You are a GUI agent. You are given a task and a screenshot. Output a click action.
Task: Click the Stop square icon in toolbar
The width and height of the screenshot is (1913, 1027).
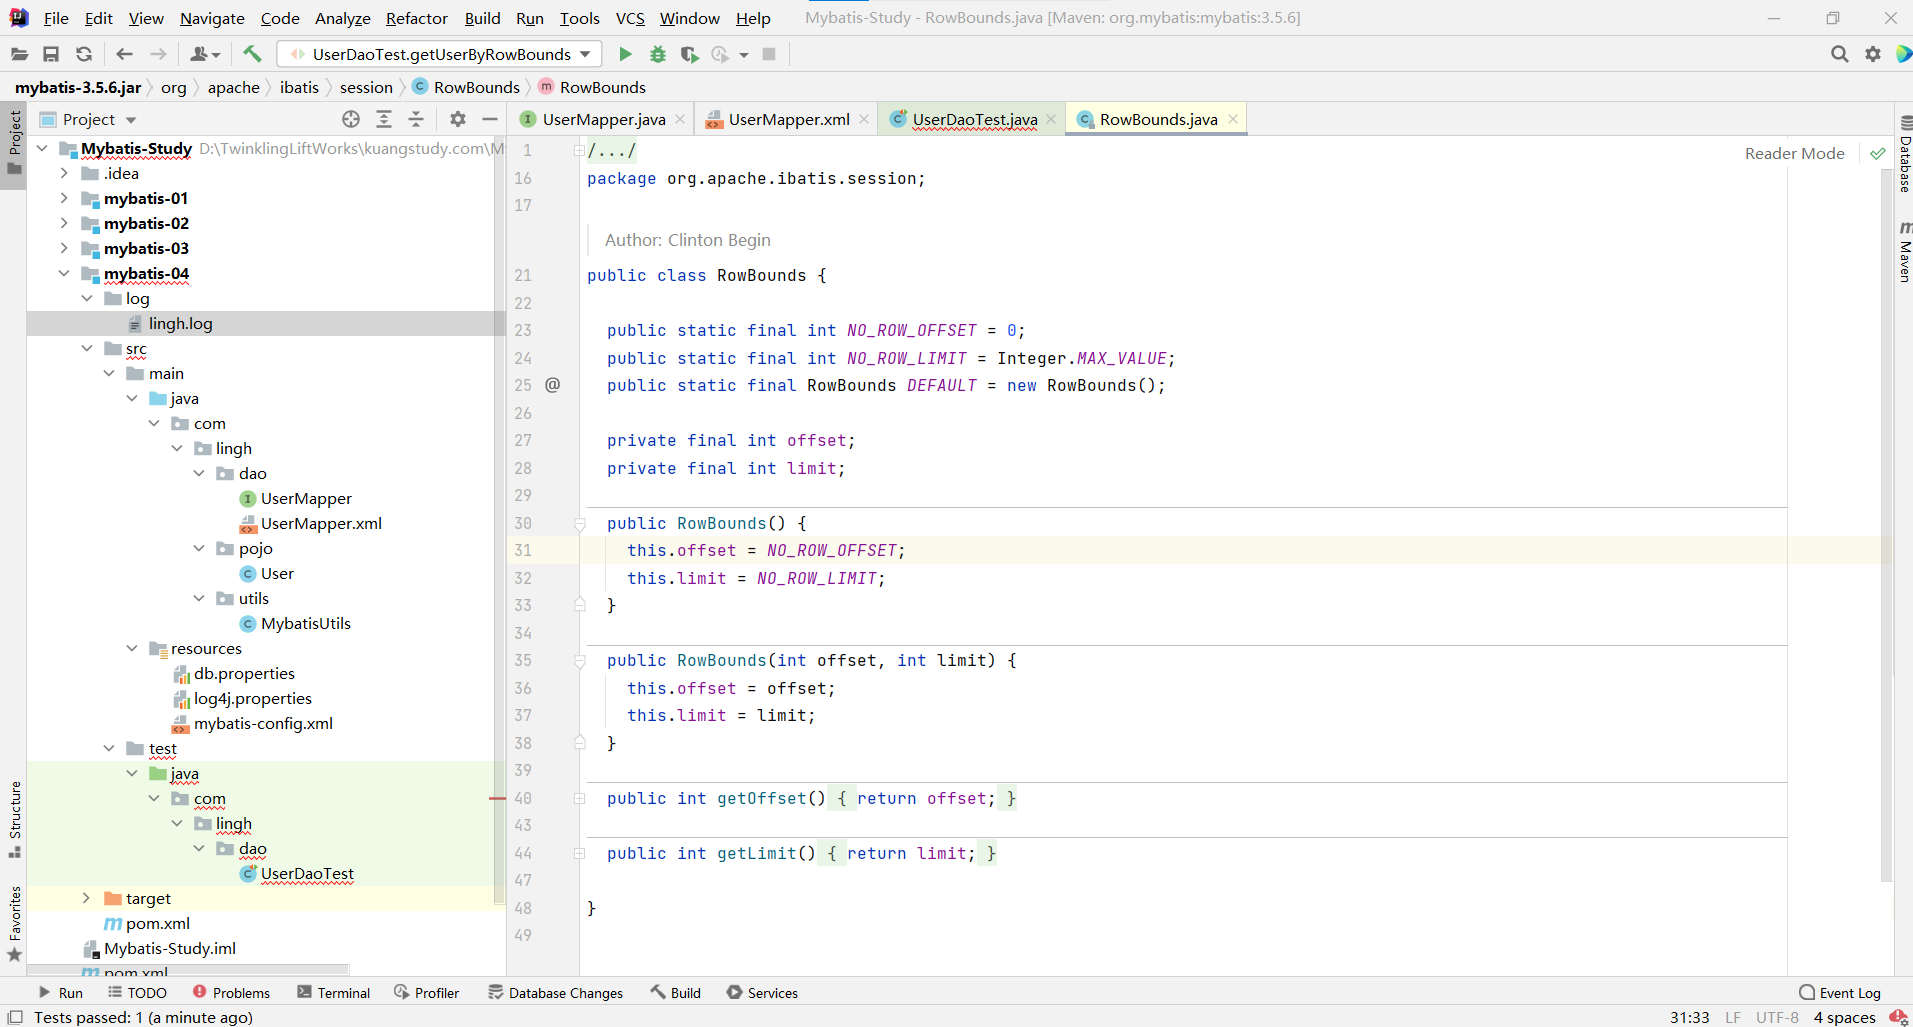pos(769,54)
